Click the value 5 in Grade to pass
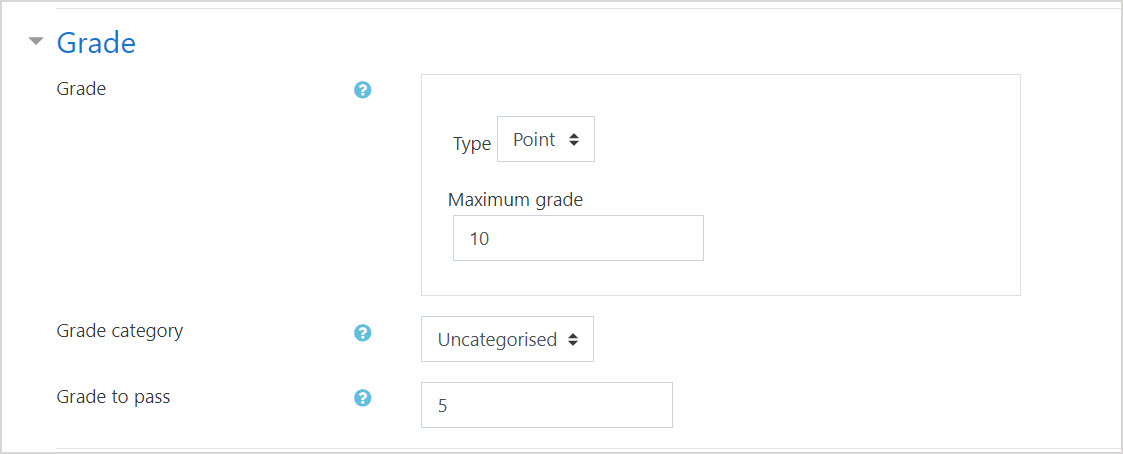This screenshot has height=454, width=1123. [443, 406]
